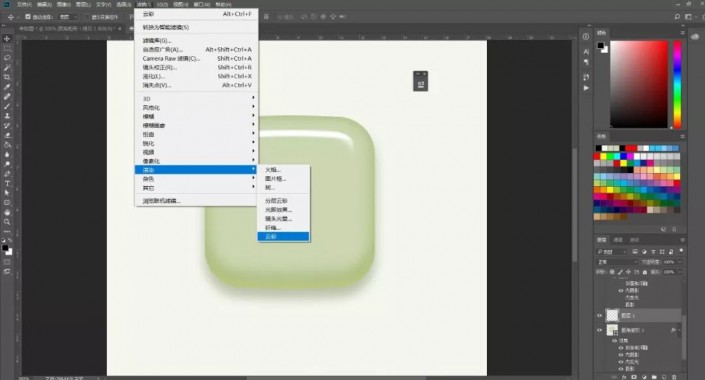
Task: Select the Healing Brush tool
Action: [x=7, y=96]
